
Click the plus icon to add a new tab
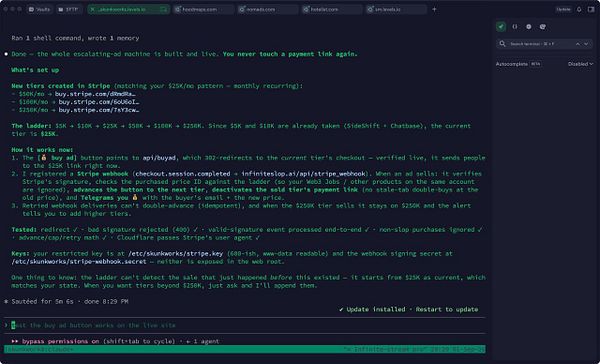tap(434, 9)
